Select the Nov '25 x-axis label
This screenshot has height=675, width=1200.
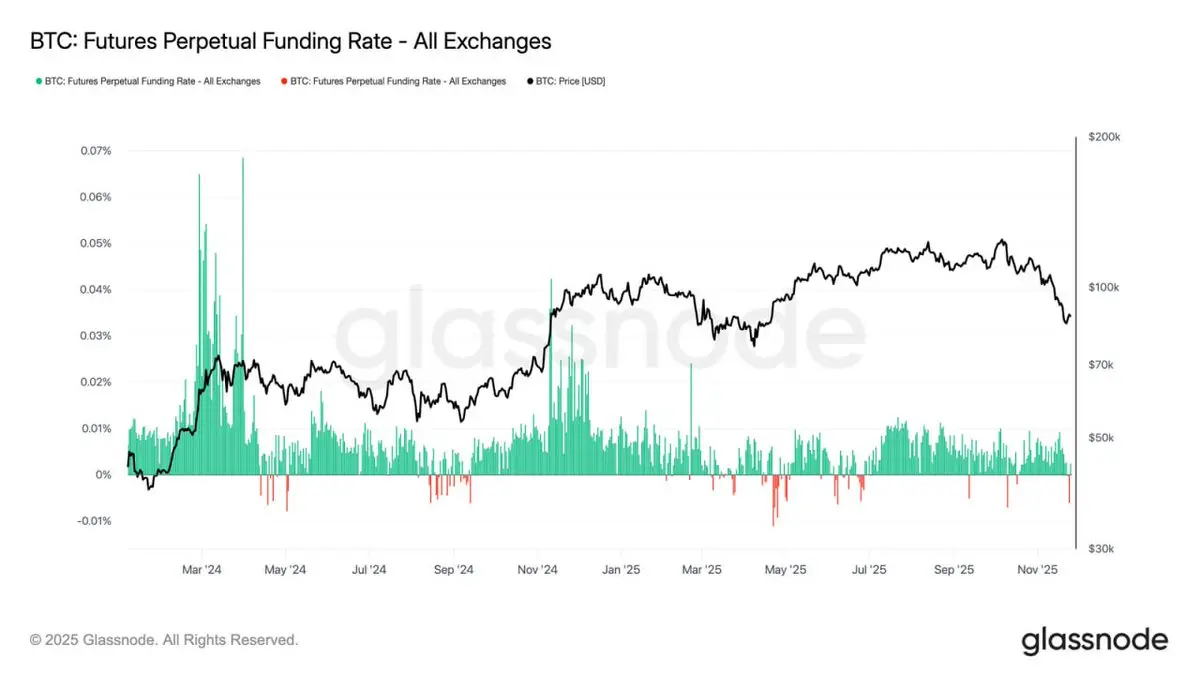click(1037, 570)
